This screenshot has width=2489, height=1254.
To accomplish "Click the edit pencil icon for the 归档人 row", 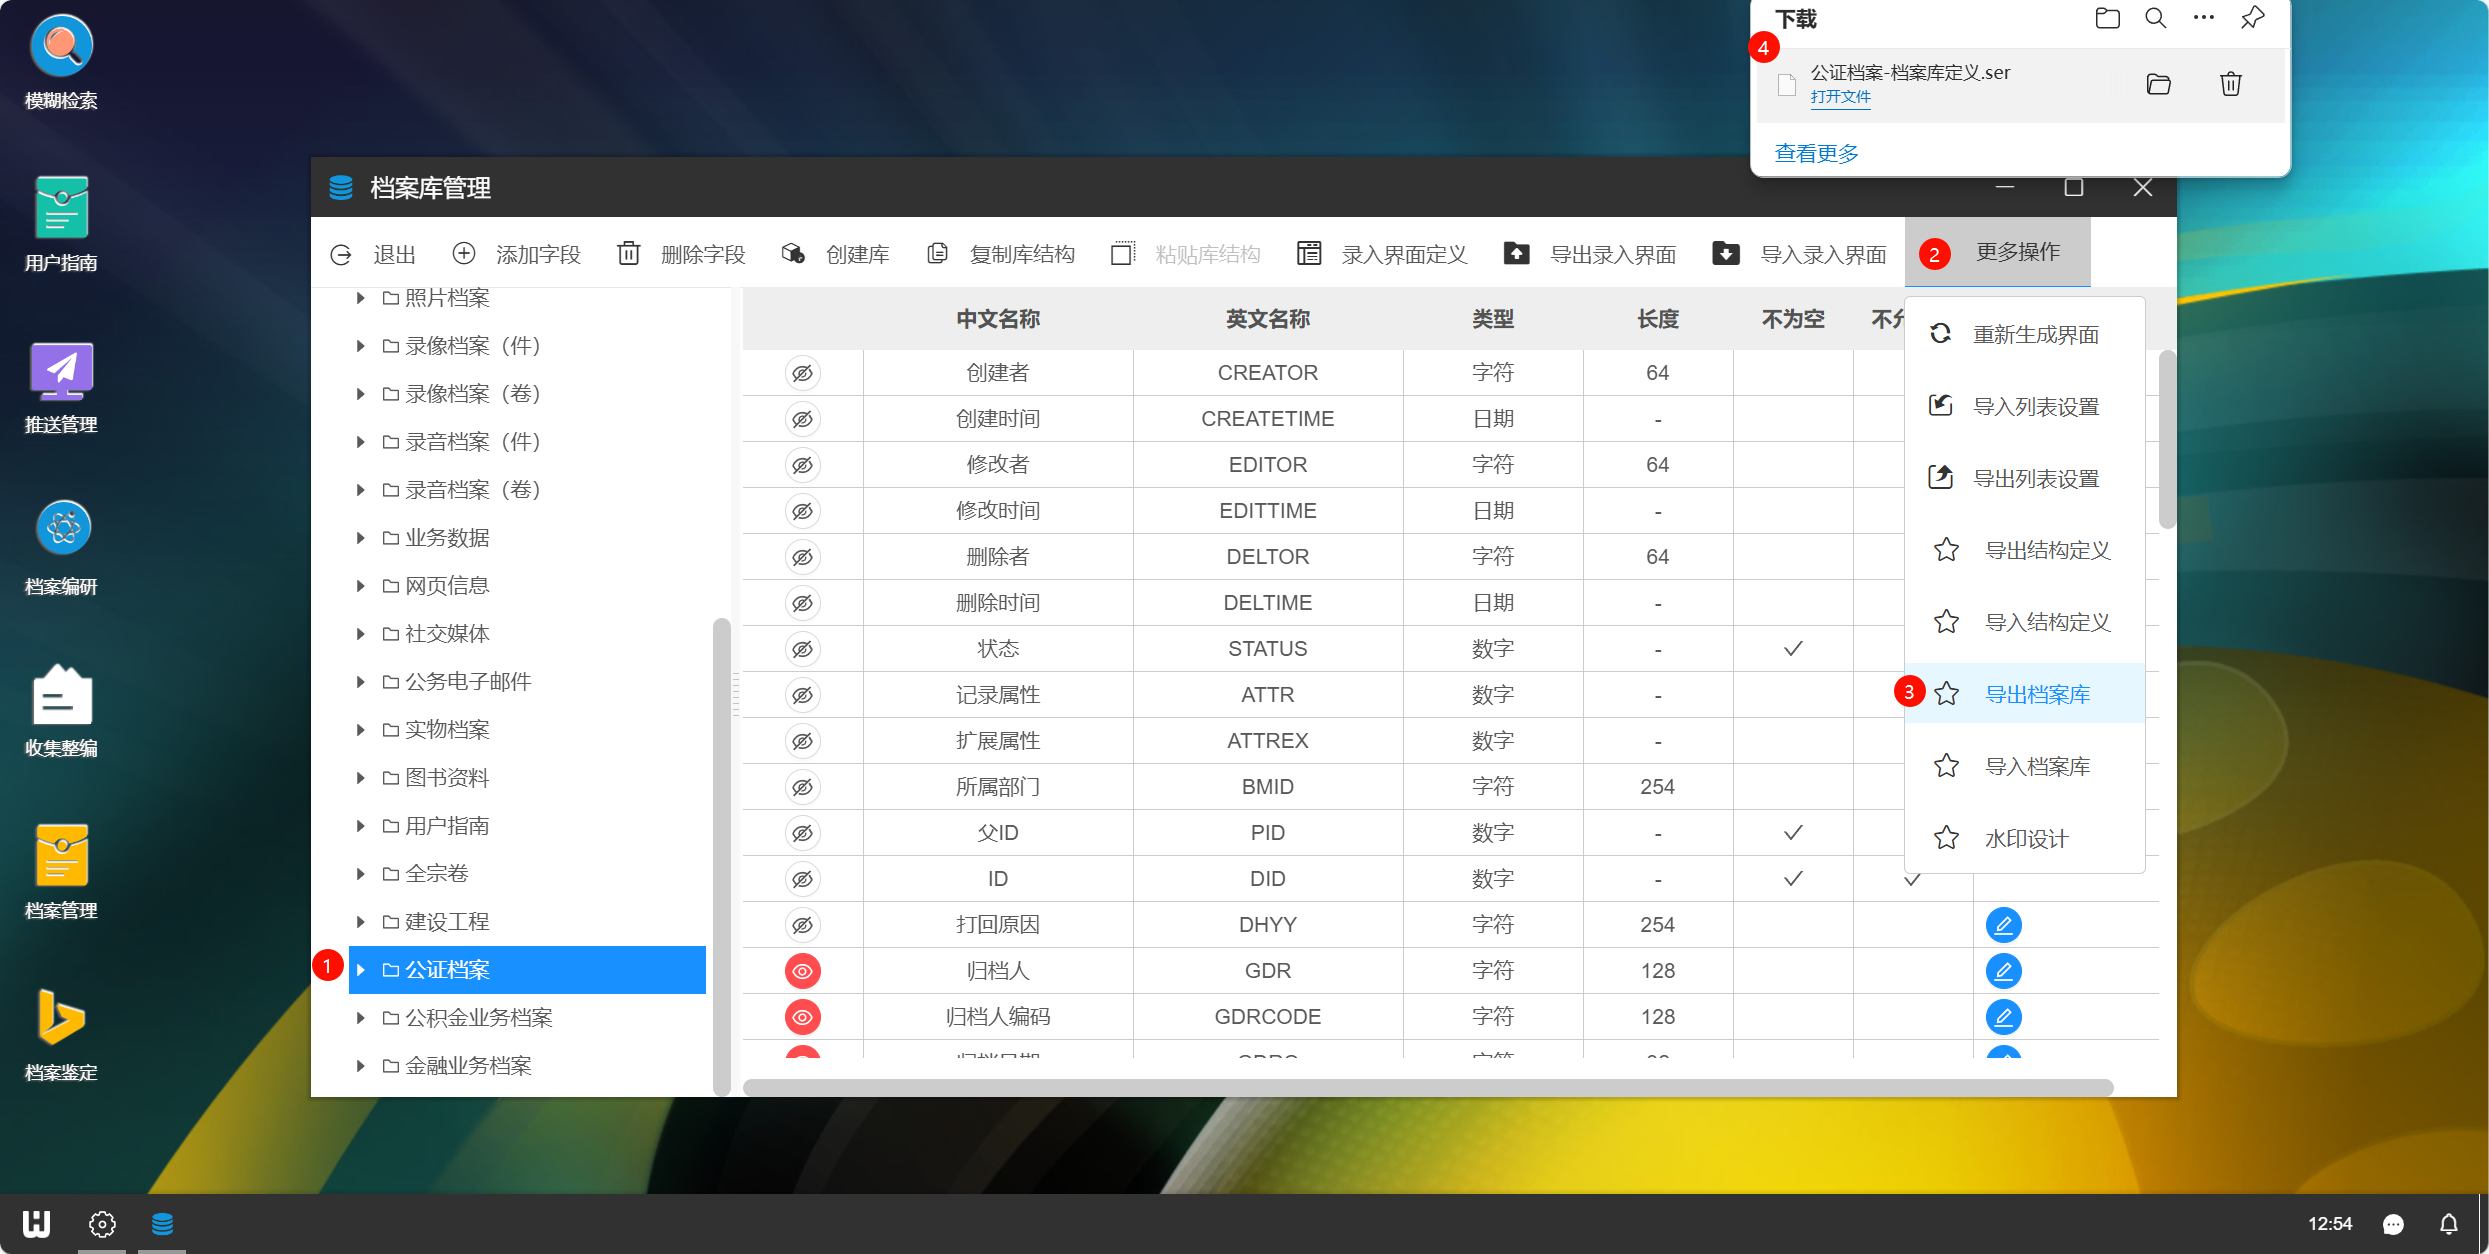I will point(2003,971).
